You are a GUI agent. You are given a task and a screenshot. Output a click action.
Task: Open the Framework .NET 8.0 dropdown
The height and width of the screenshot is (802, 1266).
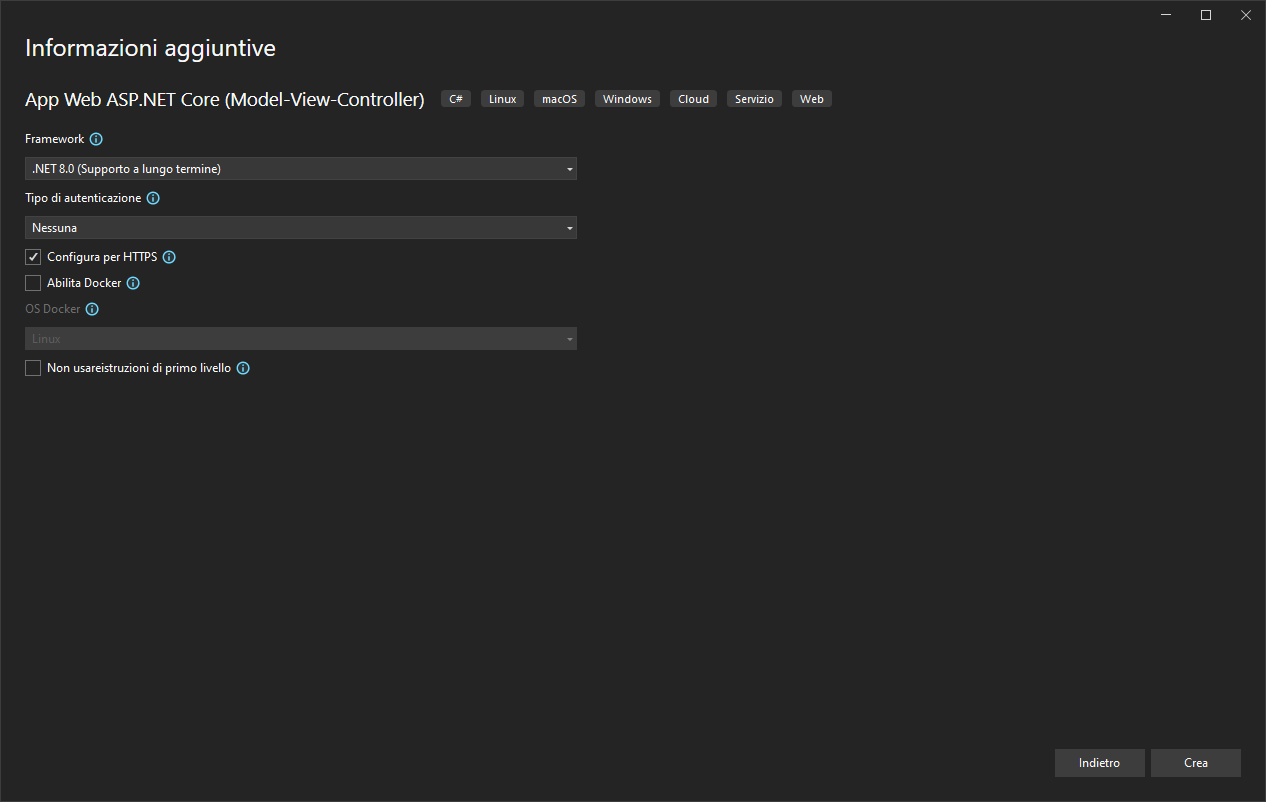tap(301, 169)
